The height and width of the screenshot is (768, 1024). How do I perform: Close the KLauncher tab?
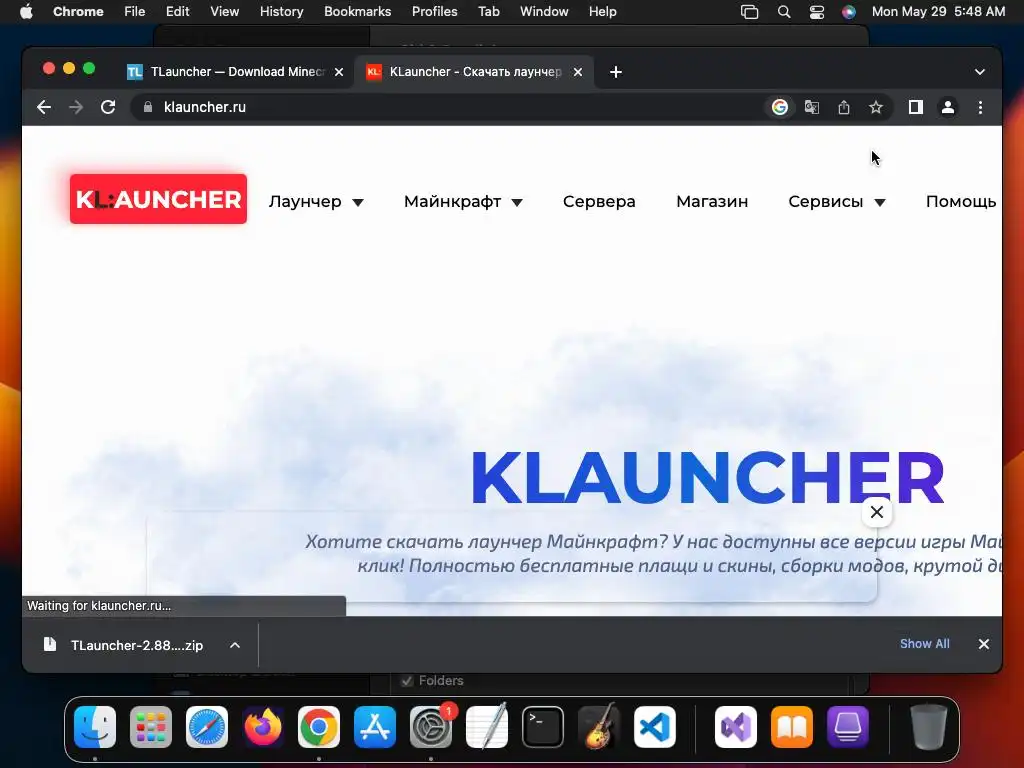[x=578, y=72]
